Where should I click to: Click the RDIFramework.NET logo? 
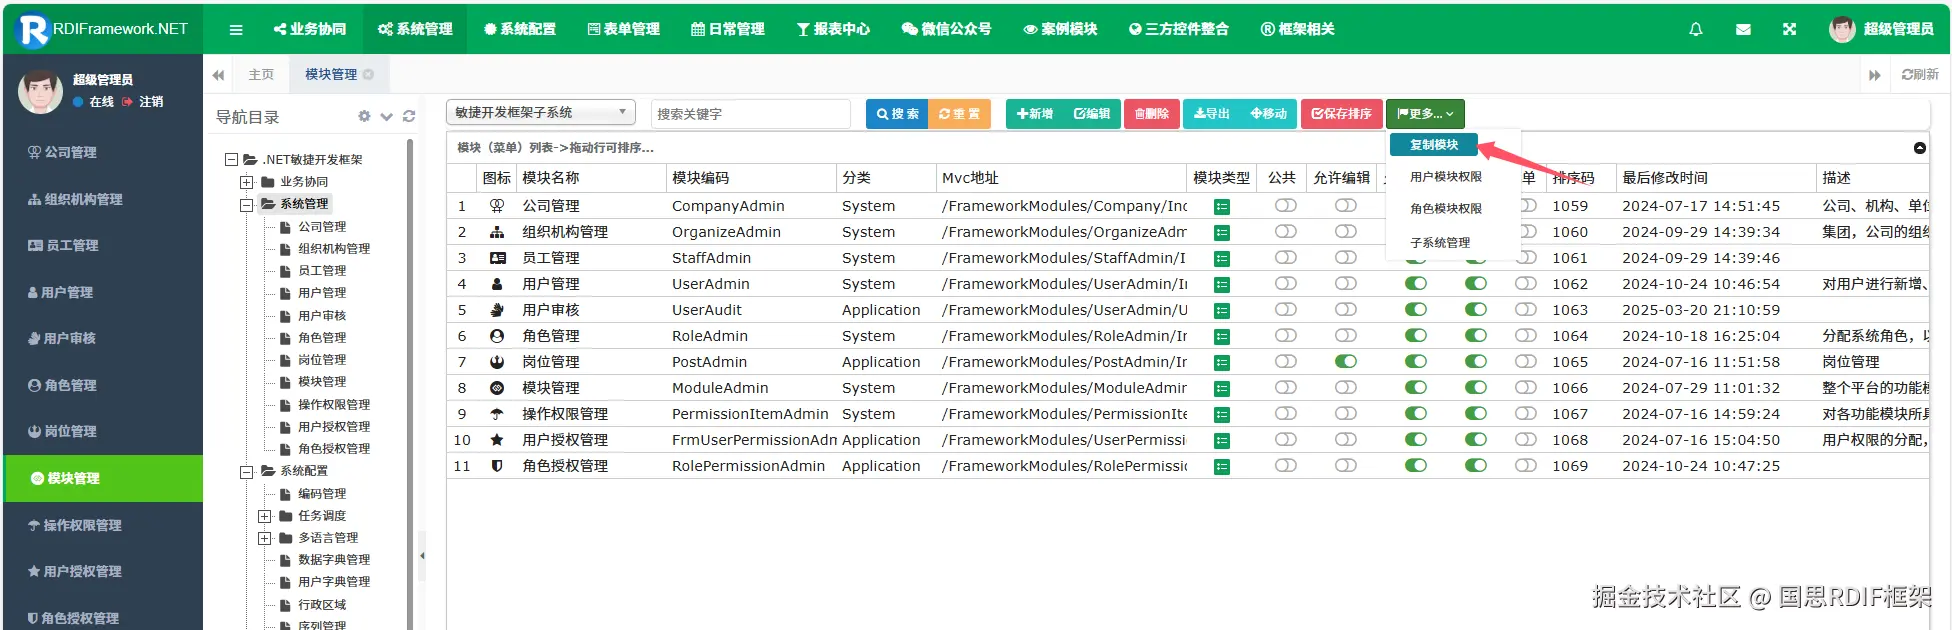[x=103, y=29]
